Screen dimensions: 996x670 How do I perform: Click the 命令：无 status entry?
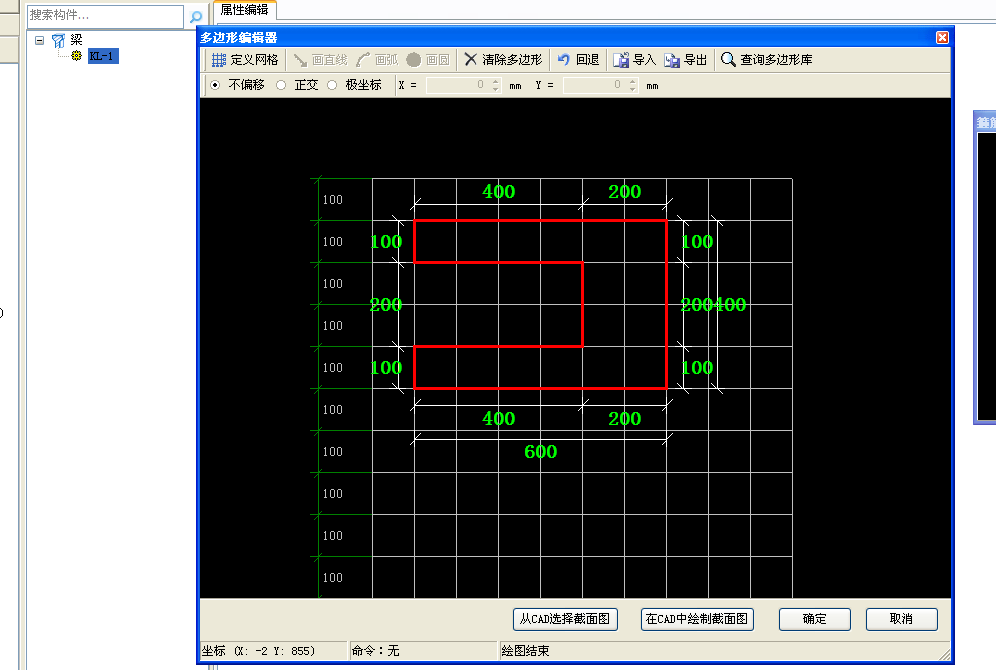(375, 651)
